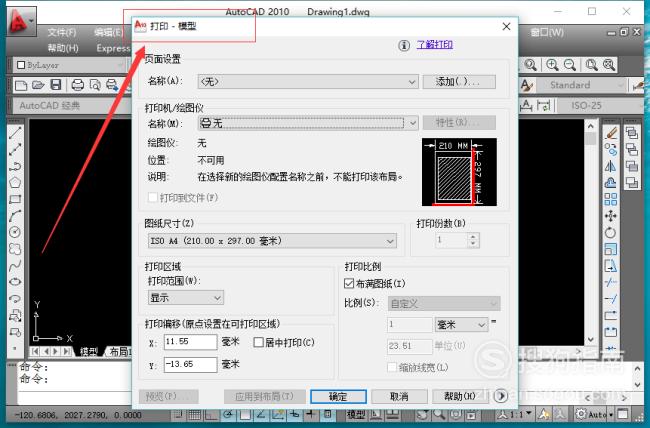Select the Array tool
Image resolution: width=650 pixels, height=428 pixels.
tap(611, 199)
